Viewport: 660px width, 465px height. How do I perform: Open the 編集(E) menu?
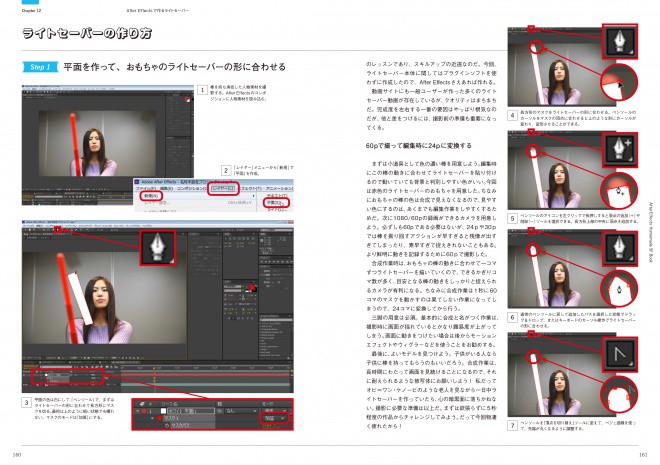166,189
